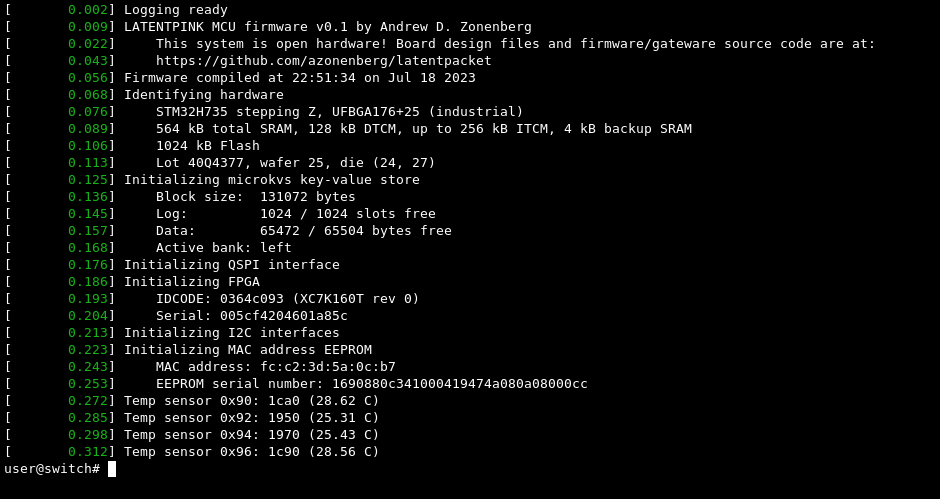
Task: Click Temp sensor 0x92 reading line
Action: [252, 417]
